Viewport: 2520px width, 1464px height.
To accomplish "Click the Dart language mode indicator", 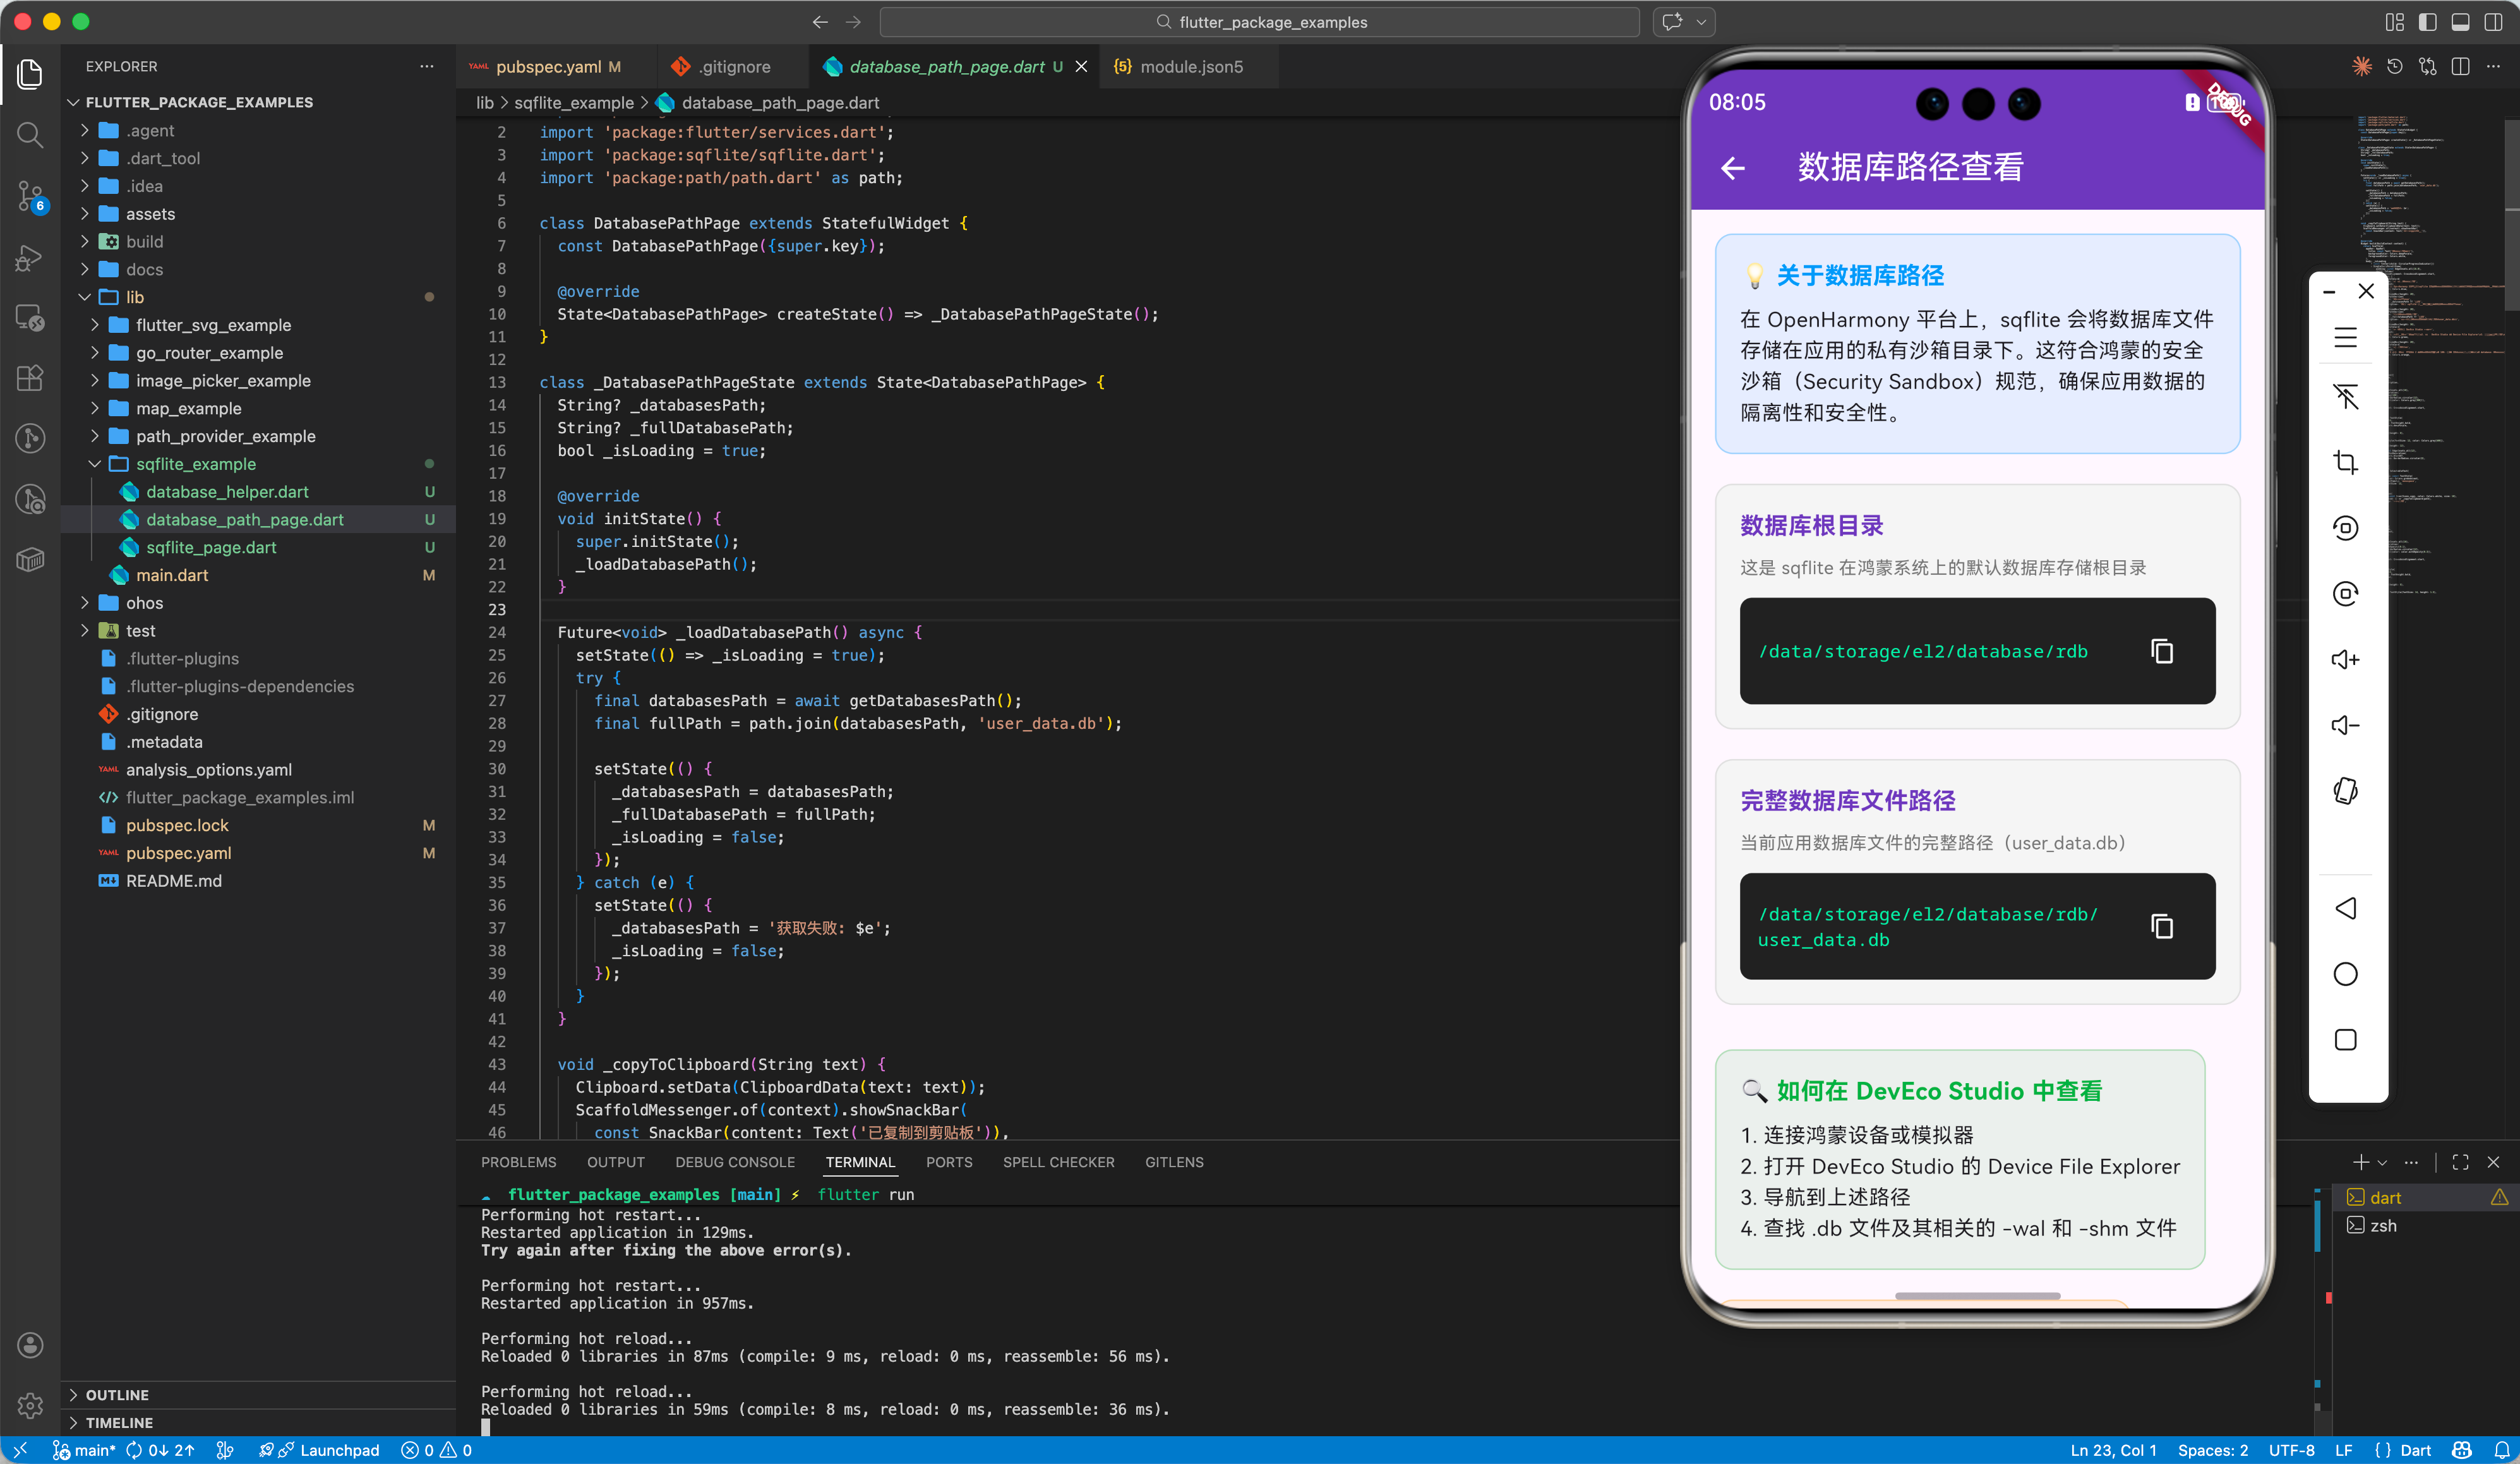I will (x=2415, y=1450).
